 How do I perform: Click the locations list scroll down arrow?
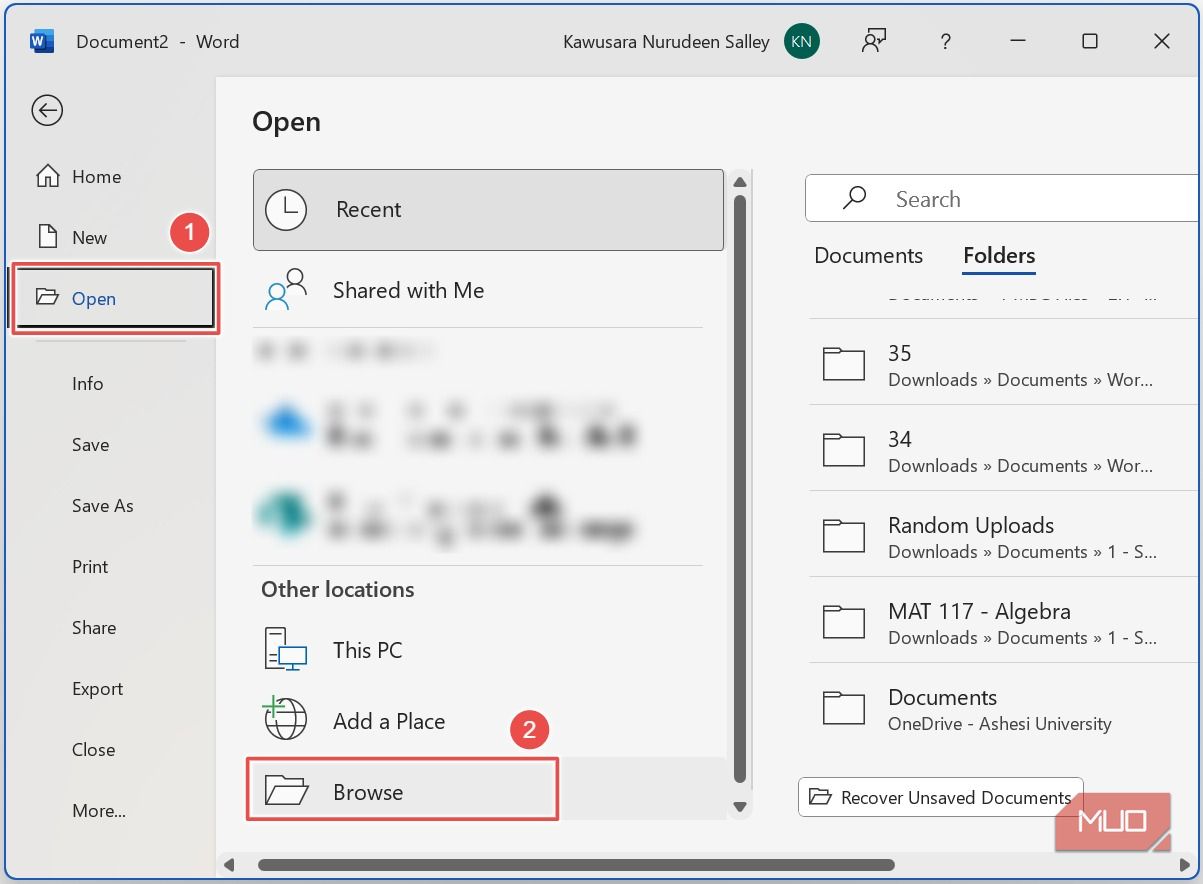(740, 806)
